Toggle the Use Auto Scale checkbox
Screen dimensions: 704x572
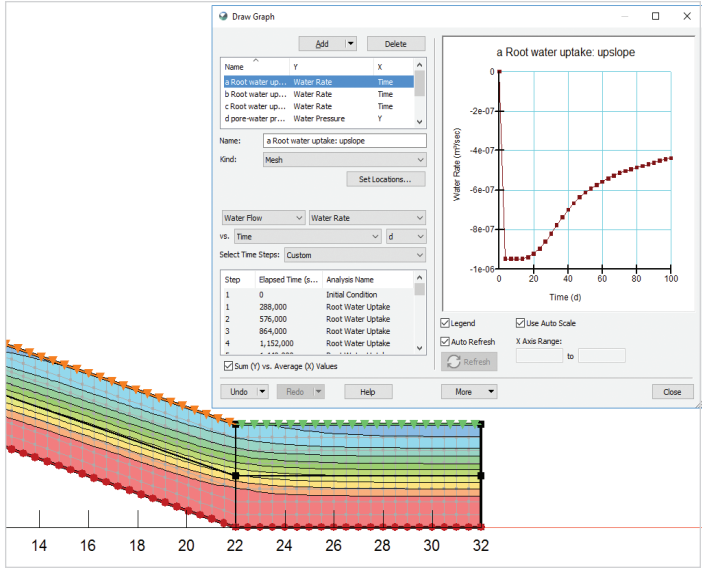tap(520, 324)
